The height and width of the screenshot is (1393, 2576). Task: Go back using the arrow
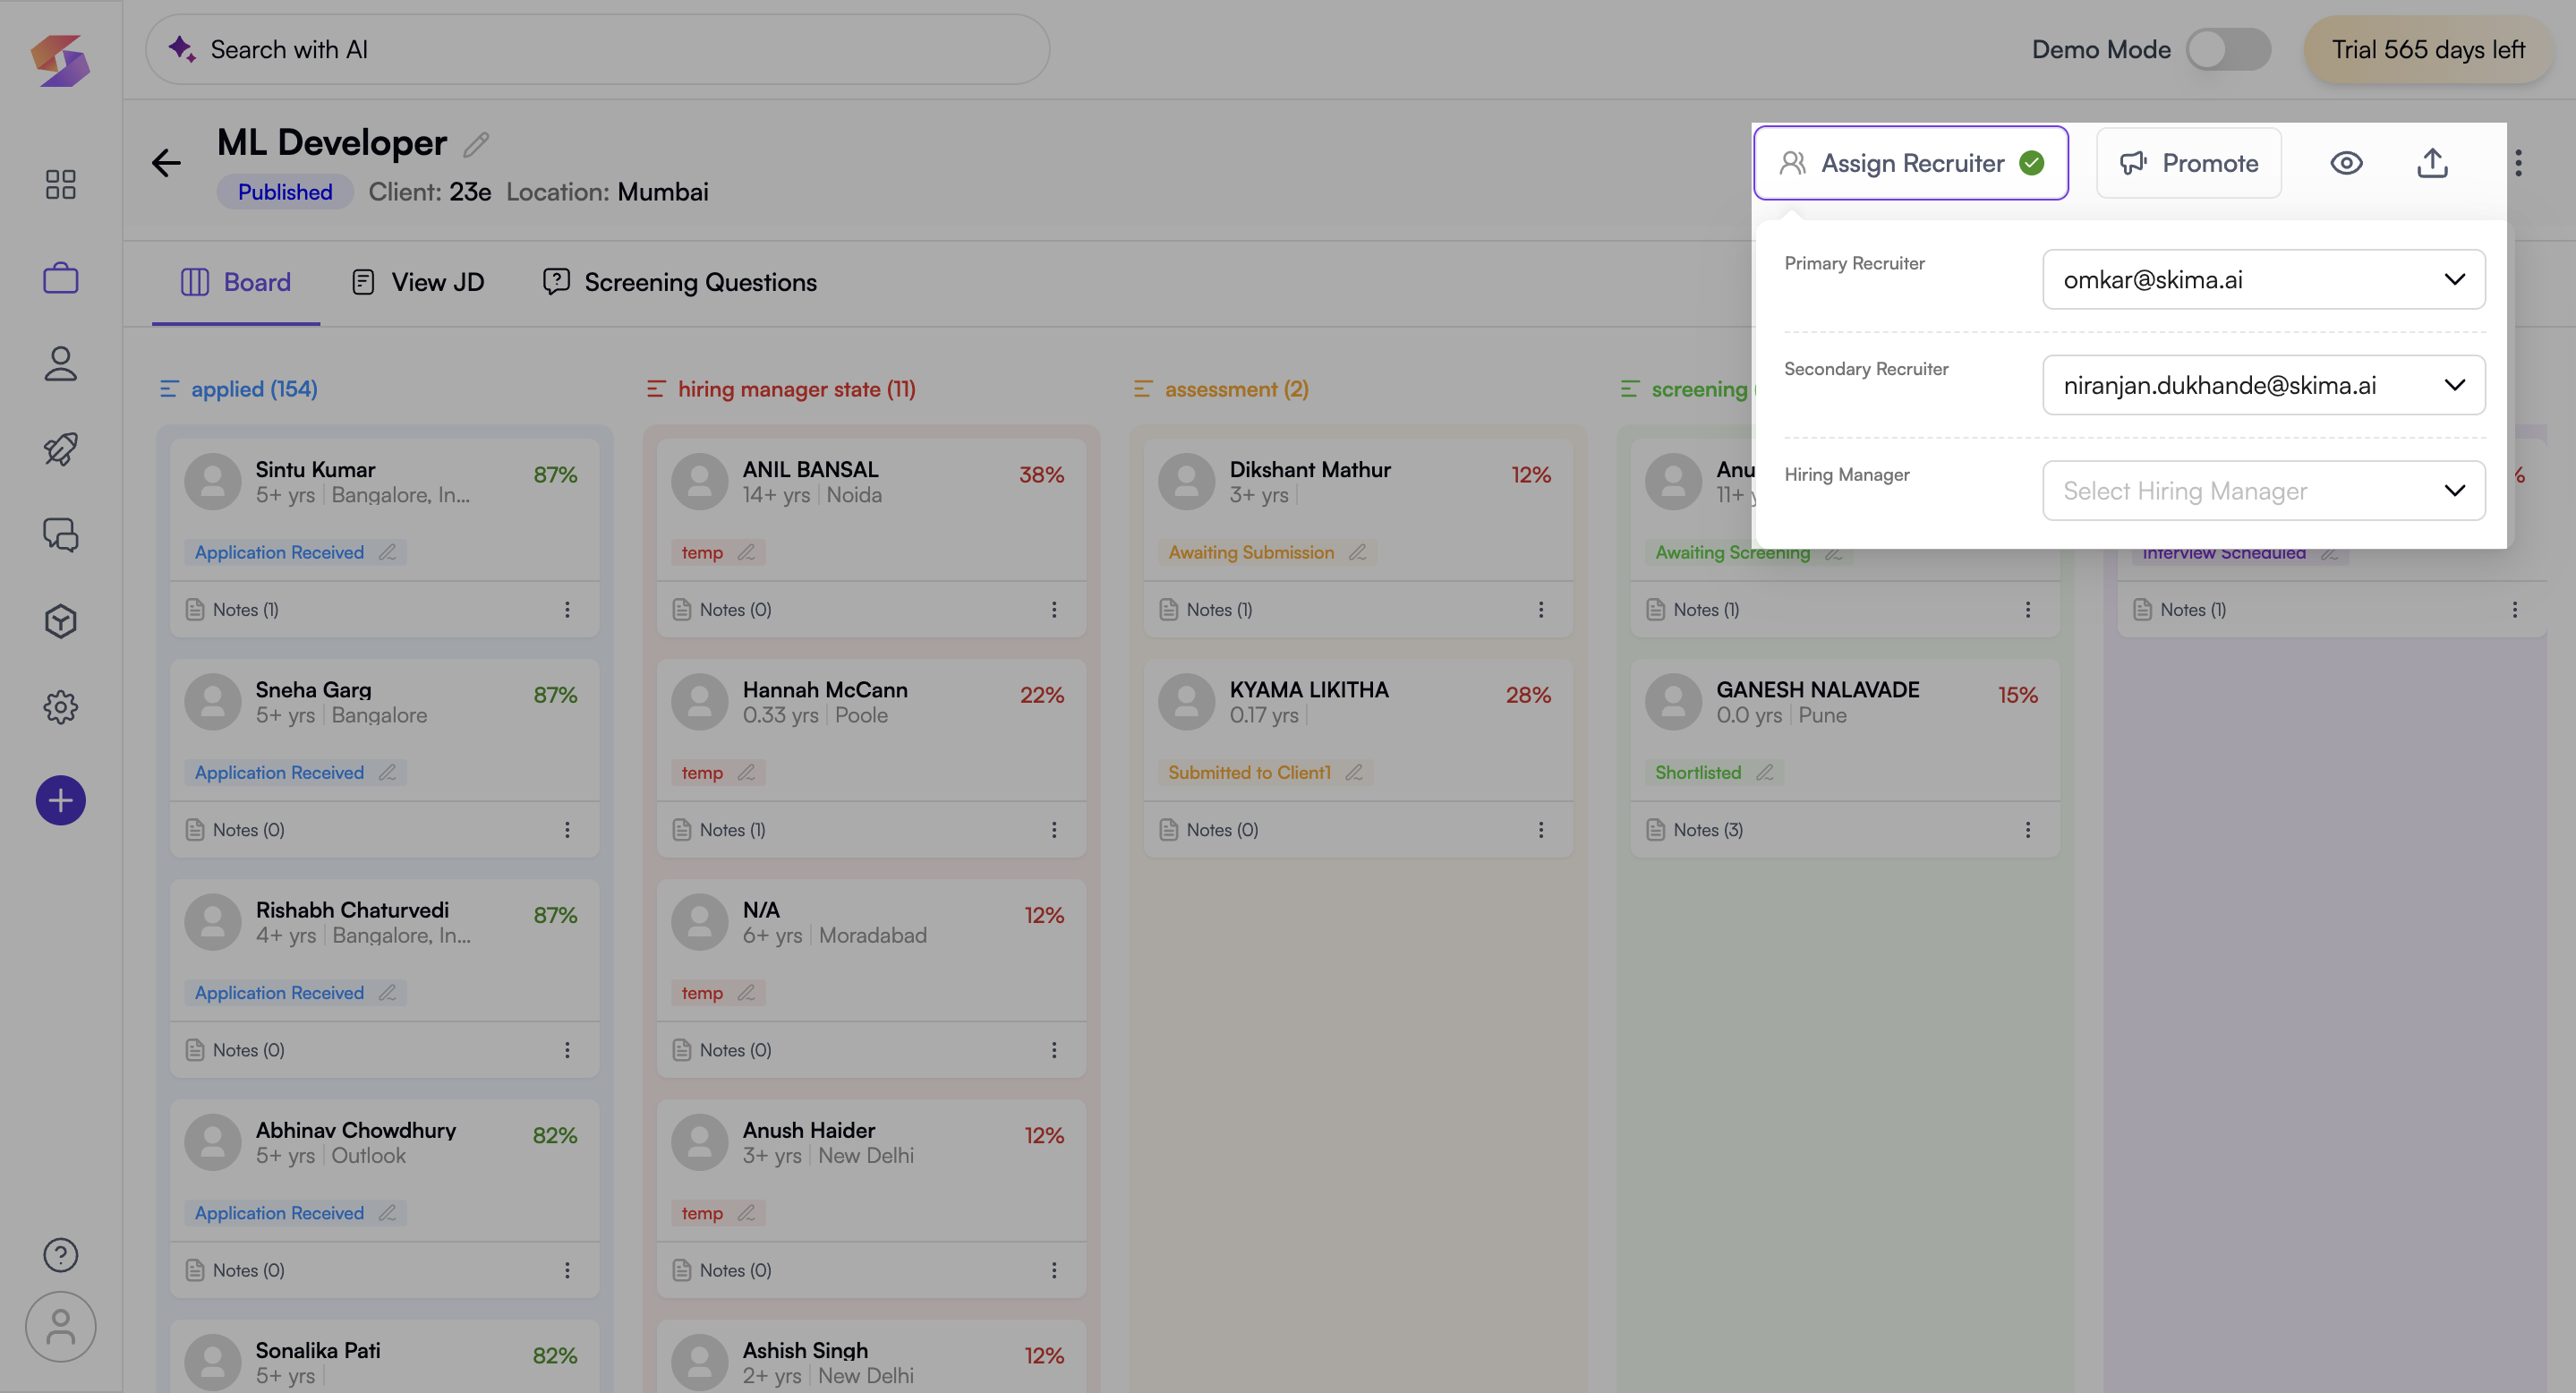point(166,162)
